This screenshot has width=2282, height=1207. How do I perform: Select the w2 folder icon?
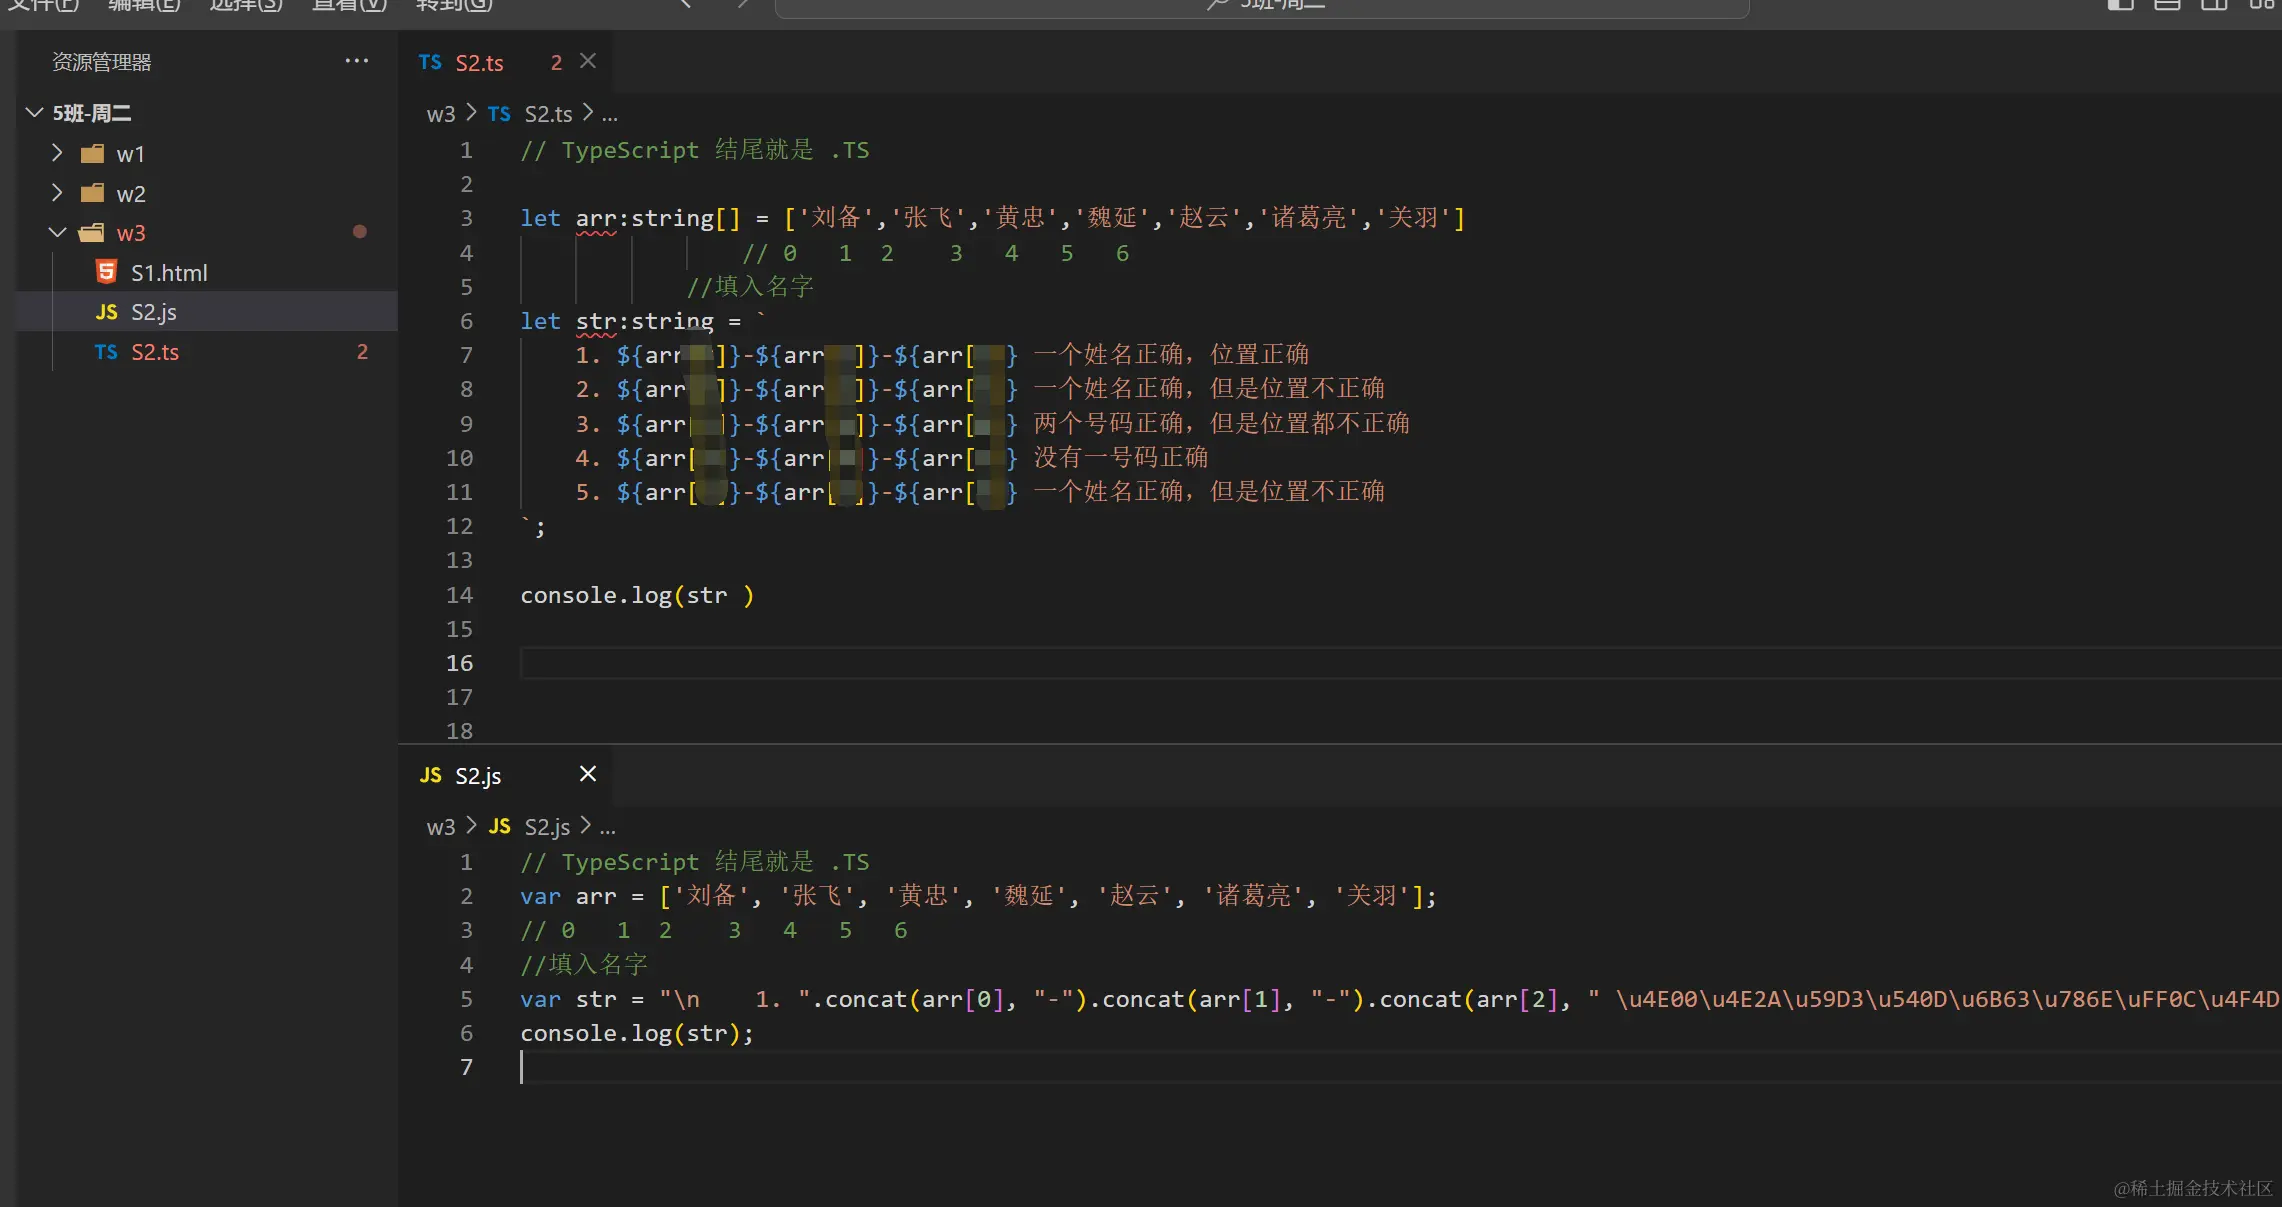click(x=92, y=193)
